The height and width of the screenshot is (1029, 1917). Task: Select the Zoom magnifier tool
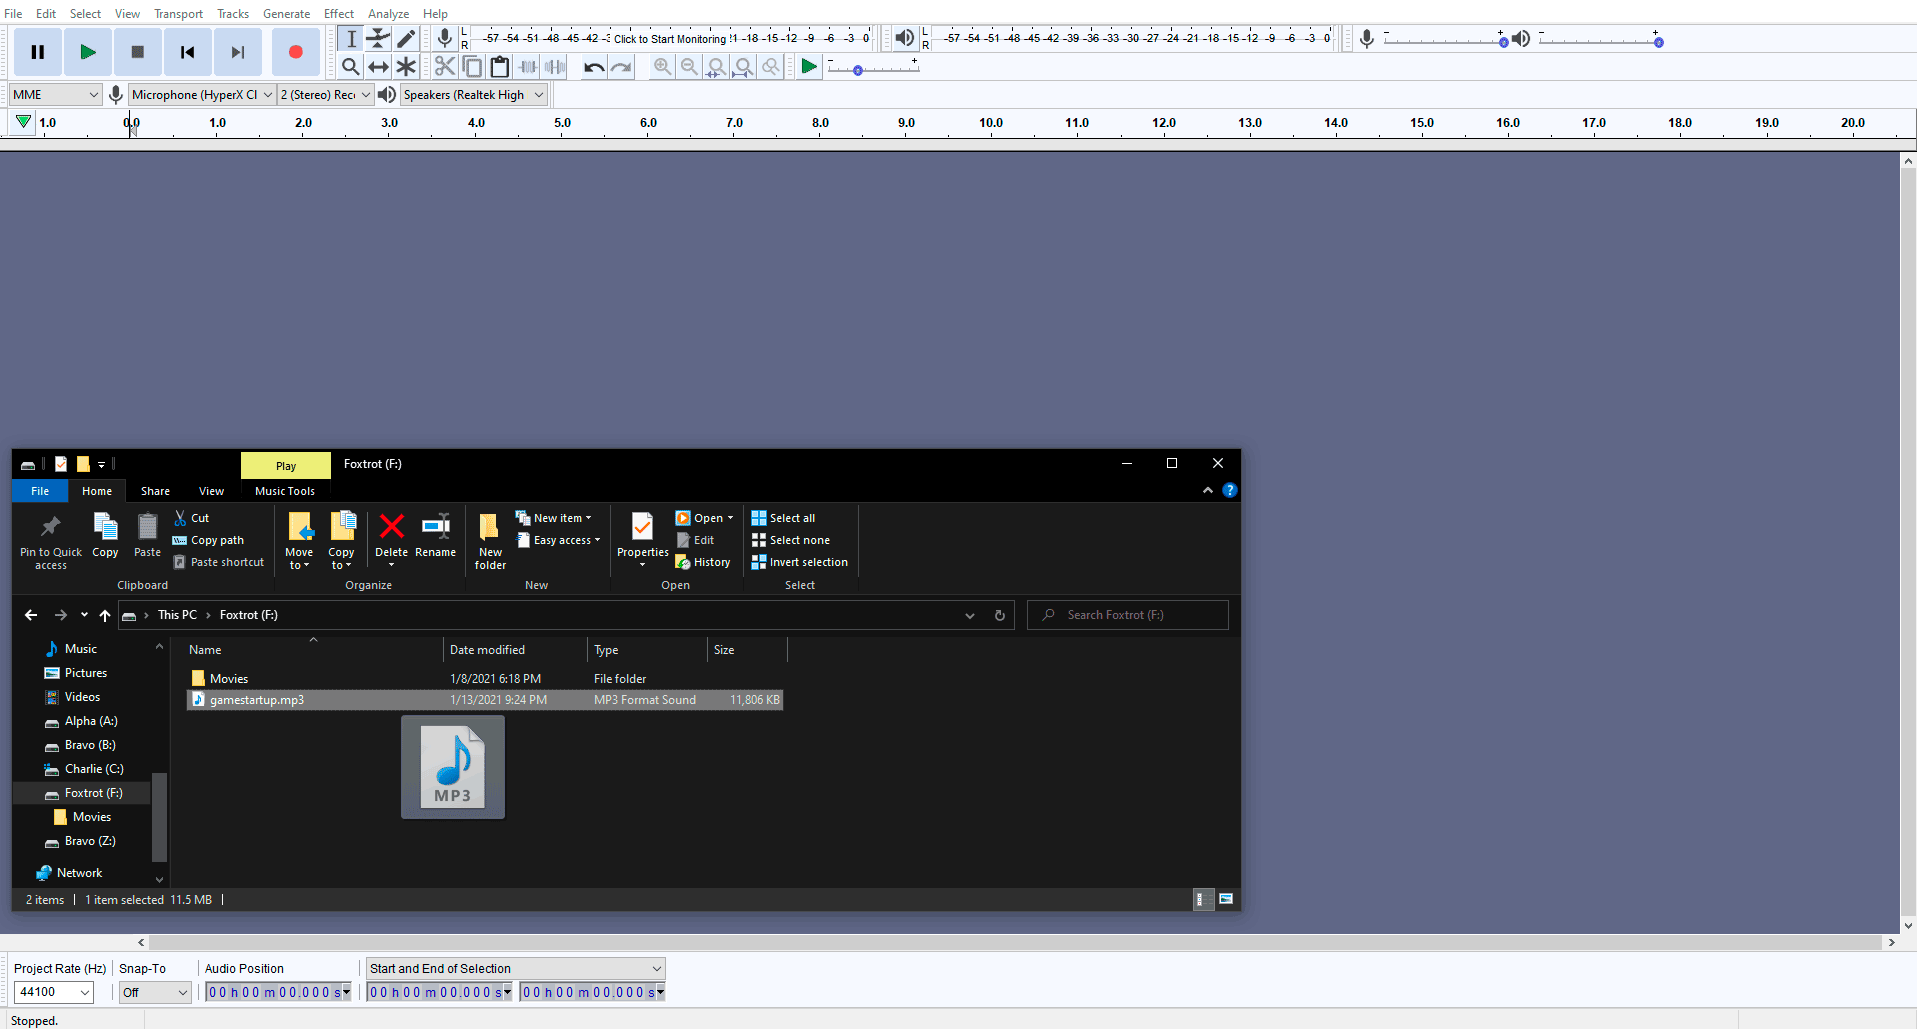pos(351,66)
